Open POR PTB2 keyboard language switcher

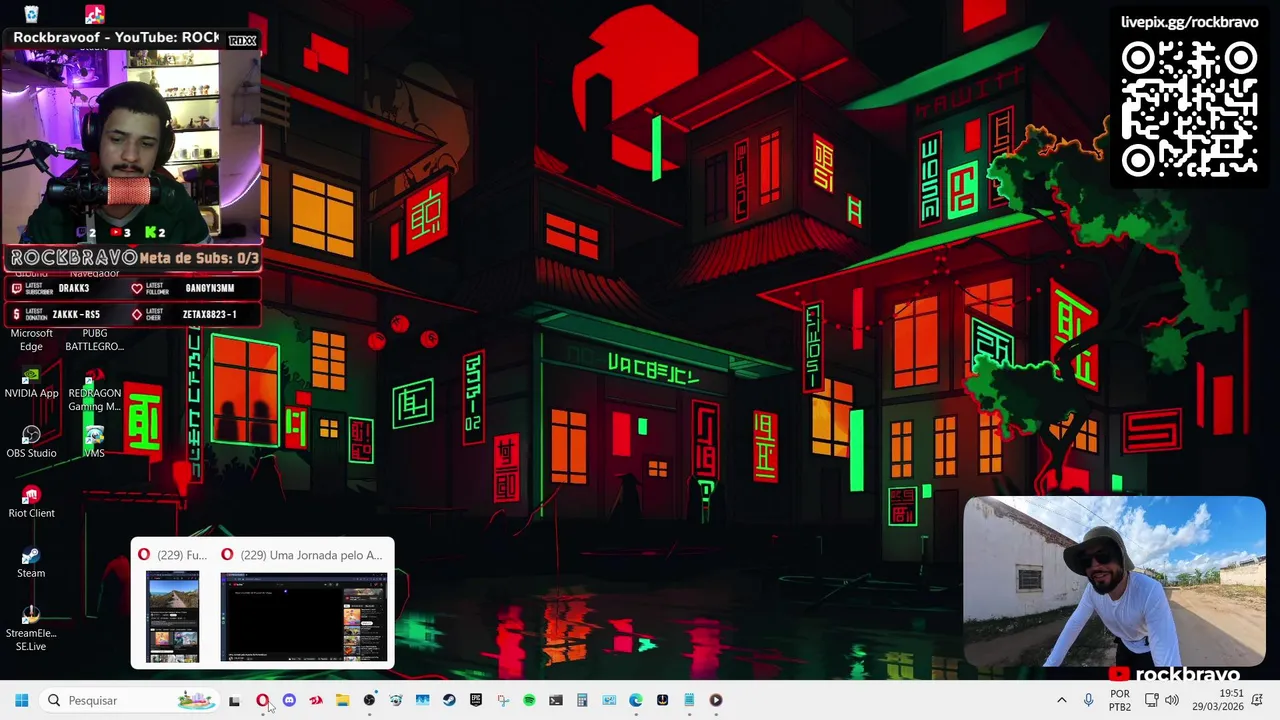click(1120, 700)
